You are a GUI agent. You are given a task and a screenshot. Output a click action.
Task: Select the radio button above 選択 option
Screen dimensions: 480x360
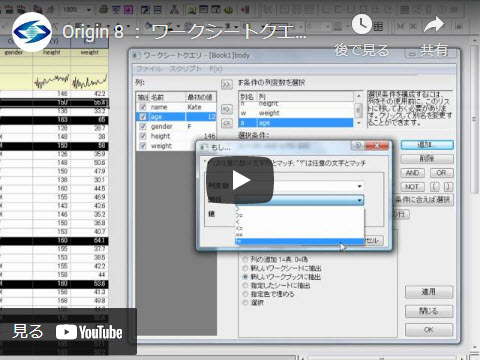tap(245, 294)
